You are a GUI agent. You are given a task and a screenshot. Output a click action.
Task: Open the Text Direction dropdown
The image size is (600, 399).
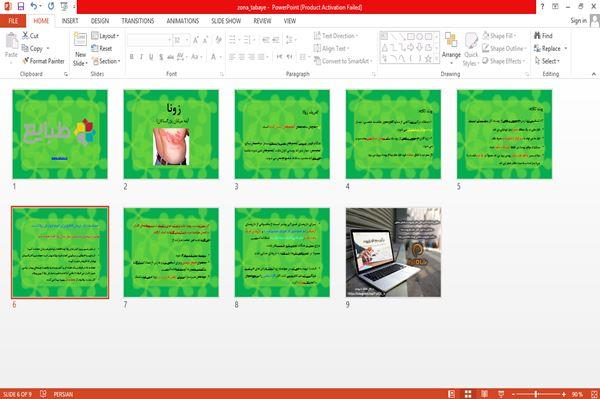coord(336,36)
